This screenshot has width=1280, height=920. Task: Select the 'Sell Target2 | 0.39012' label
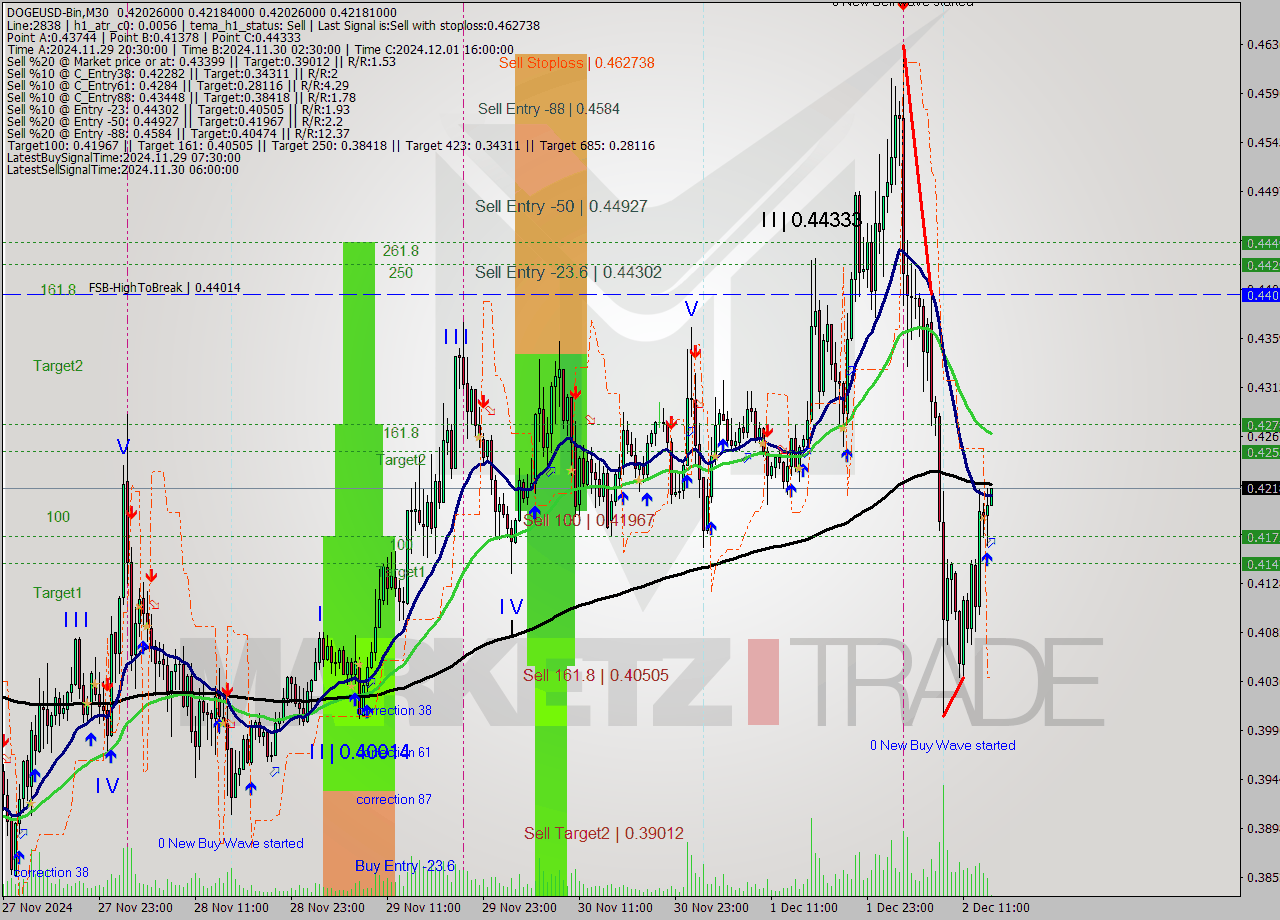point(603,832)
